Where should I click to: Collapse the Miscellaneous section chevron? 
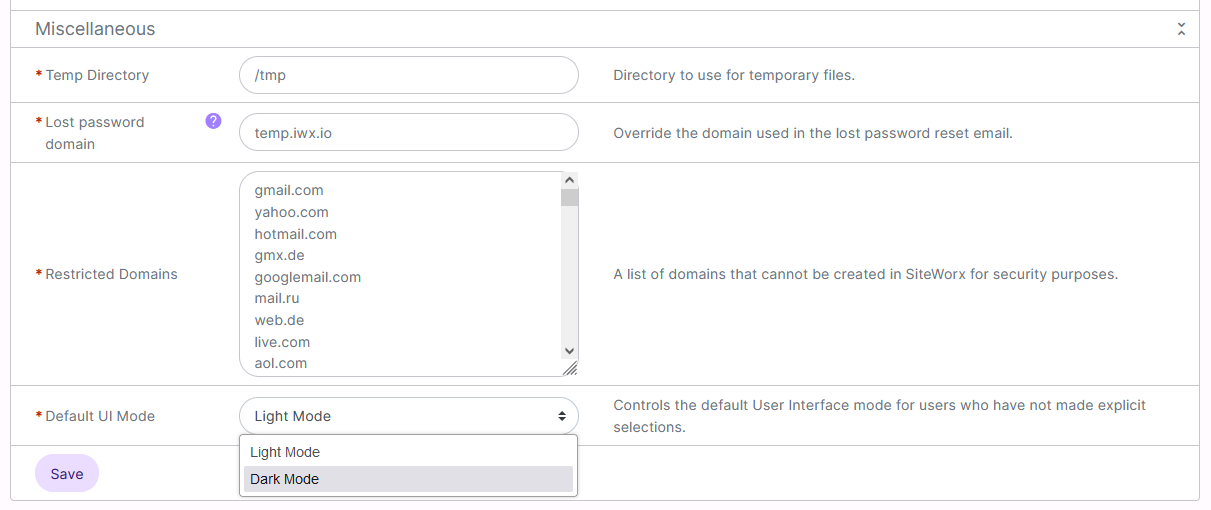click(x=1181, y=29)
